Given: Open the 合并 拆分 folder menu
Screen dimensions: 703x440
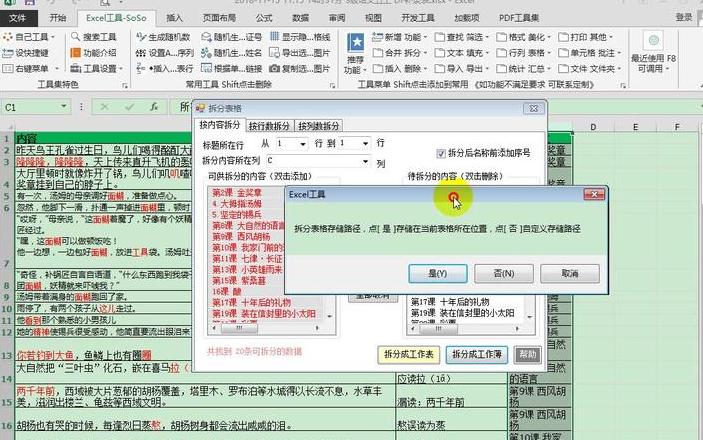Looking at the screenshot, I should 399,53.
